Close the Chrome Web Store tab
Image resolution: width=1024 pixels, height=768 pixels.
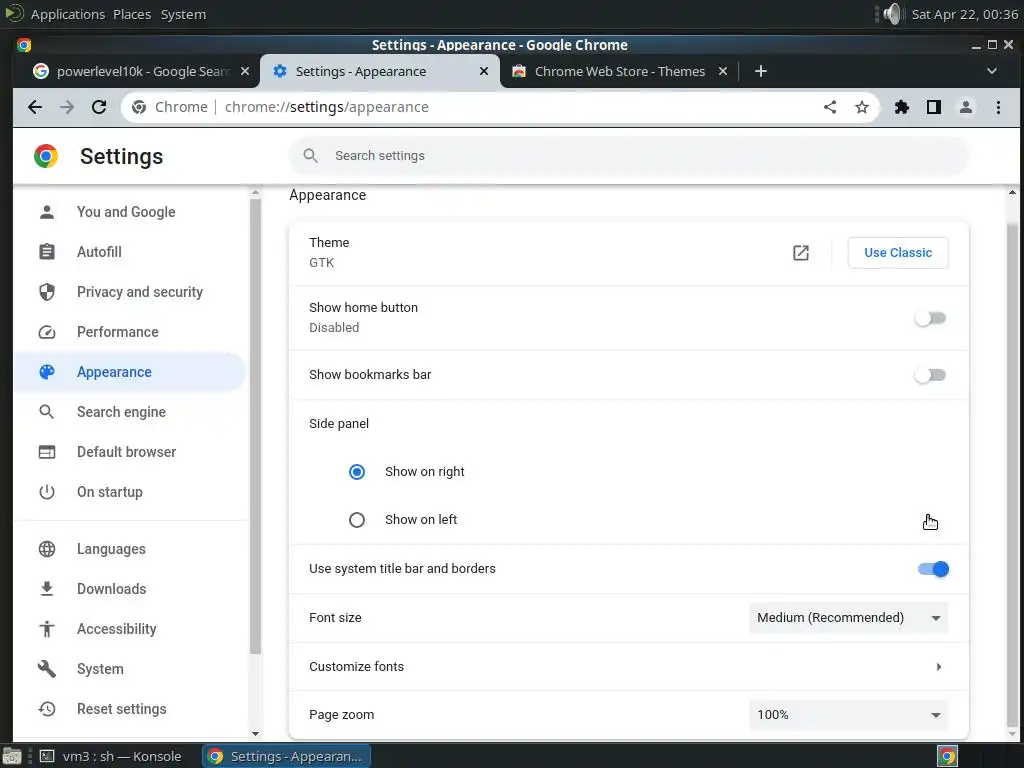(723, 71)
